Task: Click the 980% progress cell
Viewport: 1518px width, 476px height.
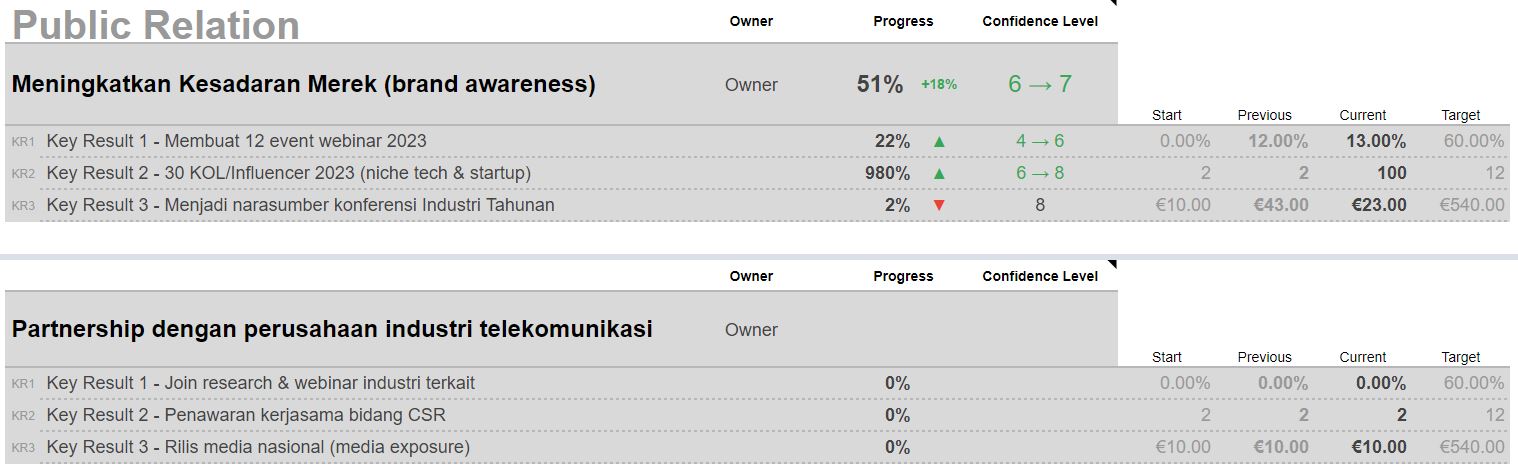Action: (x=888, y=174)
